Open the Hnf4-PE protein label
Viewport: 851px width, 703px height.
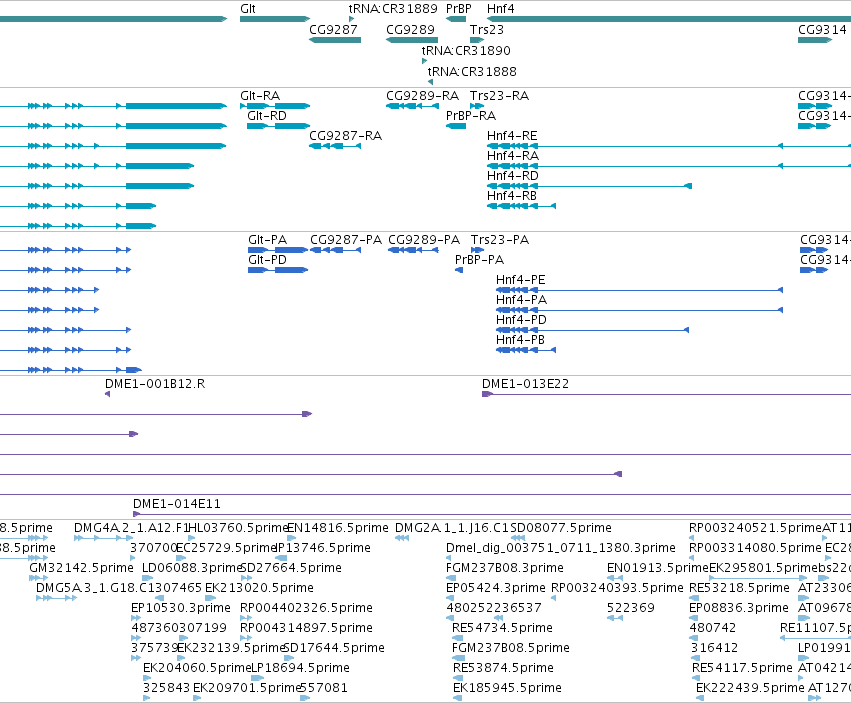coord(520,280)
